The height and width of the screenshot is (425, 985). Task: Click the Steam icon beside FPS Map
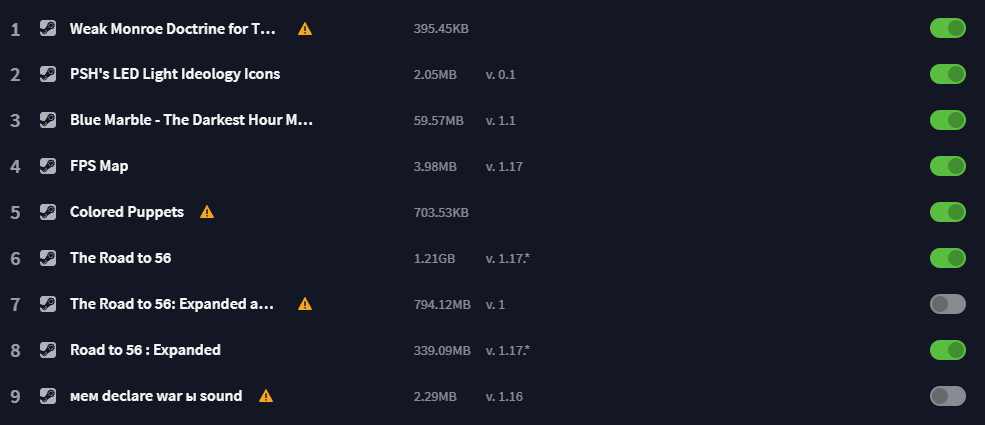pyautogui.click(x=48, y=166)
